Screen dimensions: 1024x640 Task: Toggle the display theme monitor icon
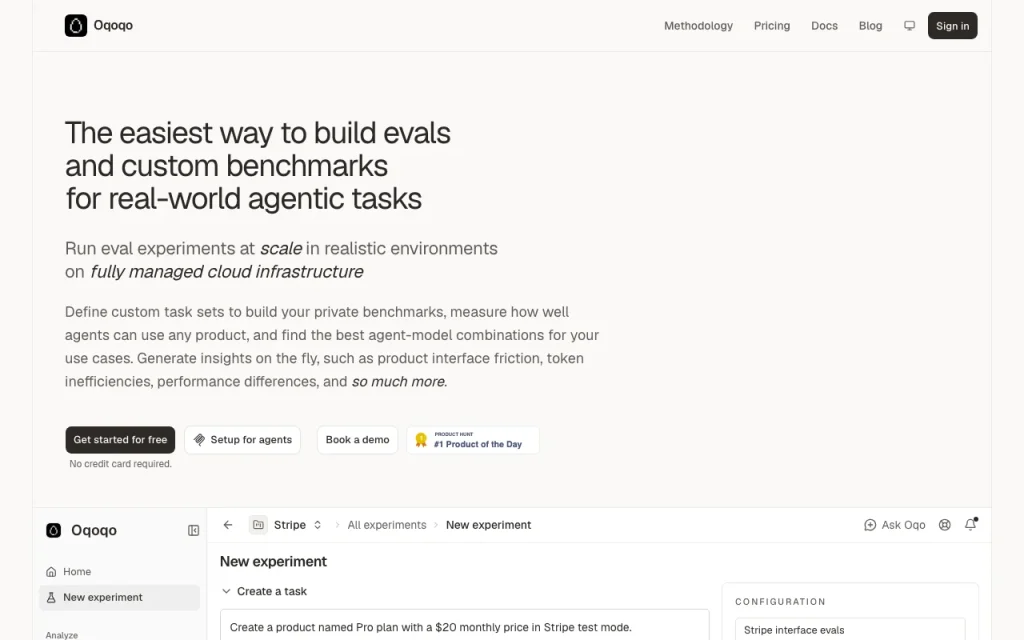tap(909, 25)
